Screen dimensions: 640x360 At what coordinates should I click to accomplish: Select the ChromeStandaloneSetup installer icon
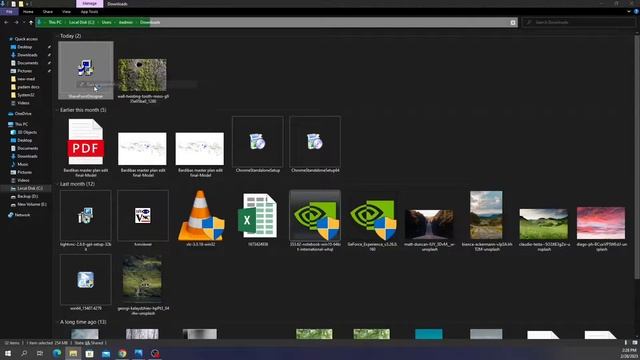tap(258, 142)
